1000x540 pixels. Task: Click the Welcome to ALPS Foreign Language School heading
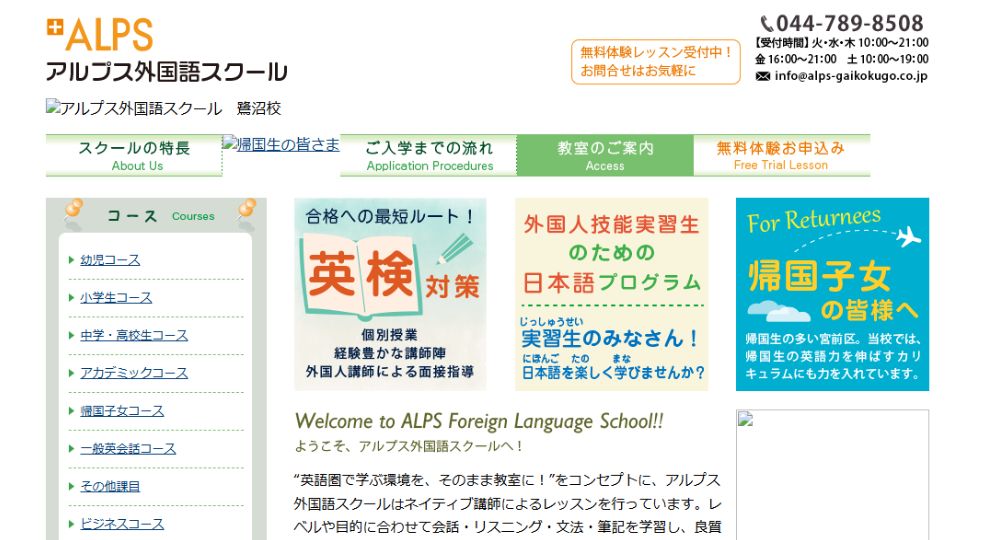pyautogui.click(x=479, y=421)
